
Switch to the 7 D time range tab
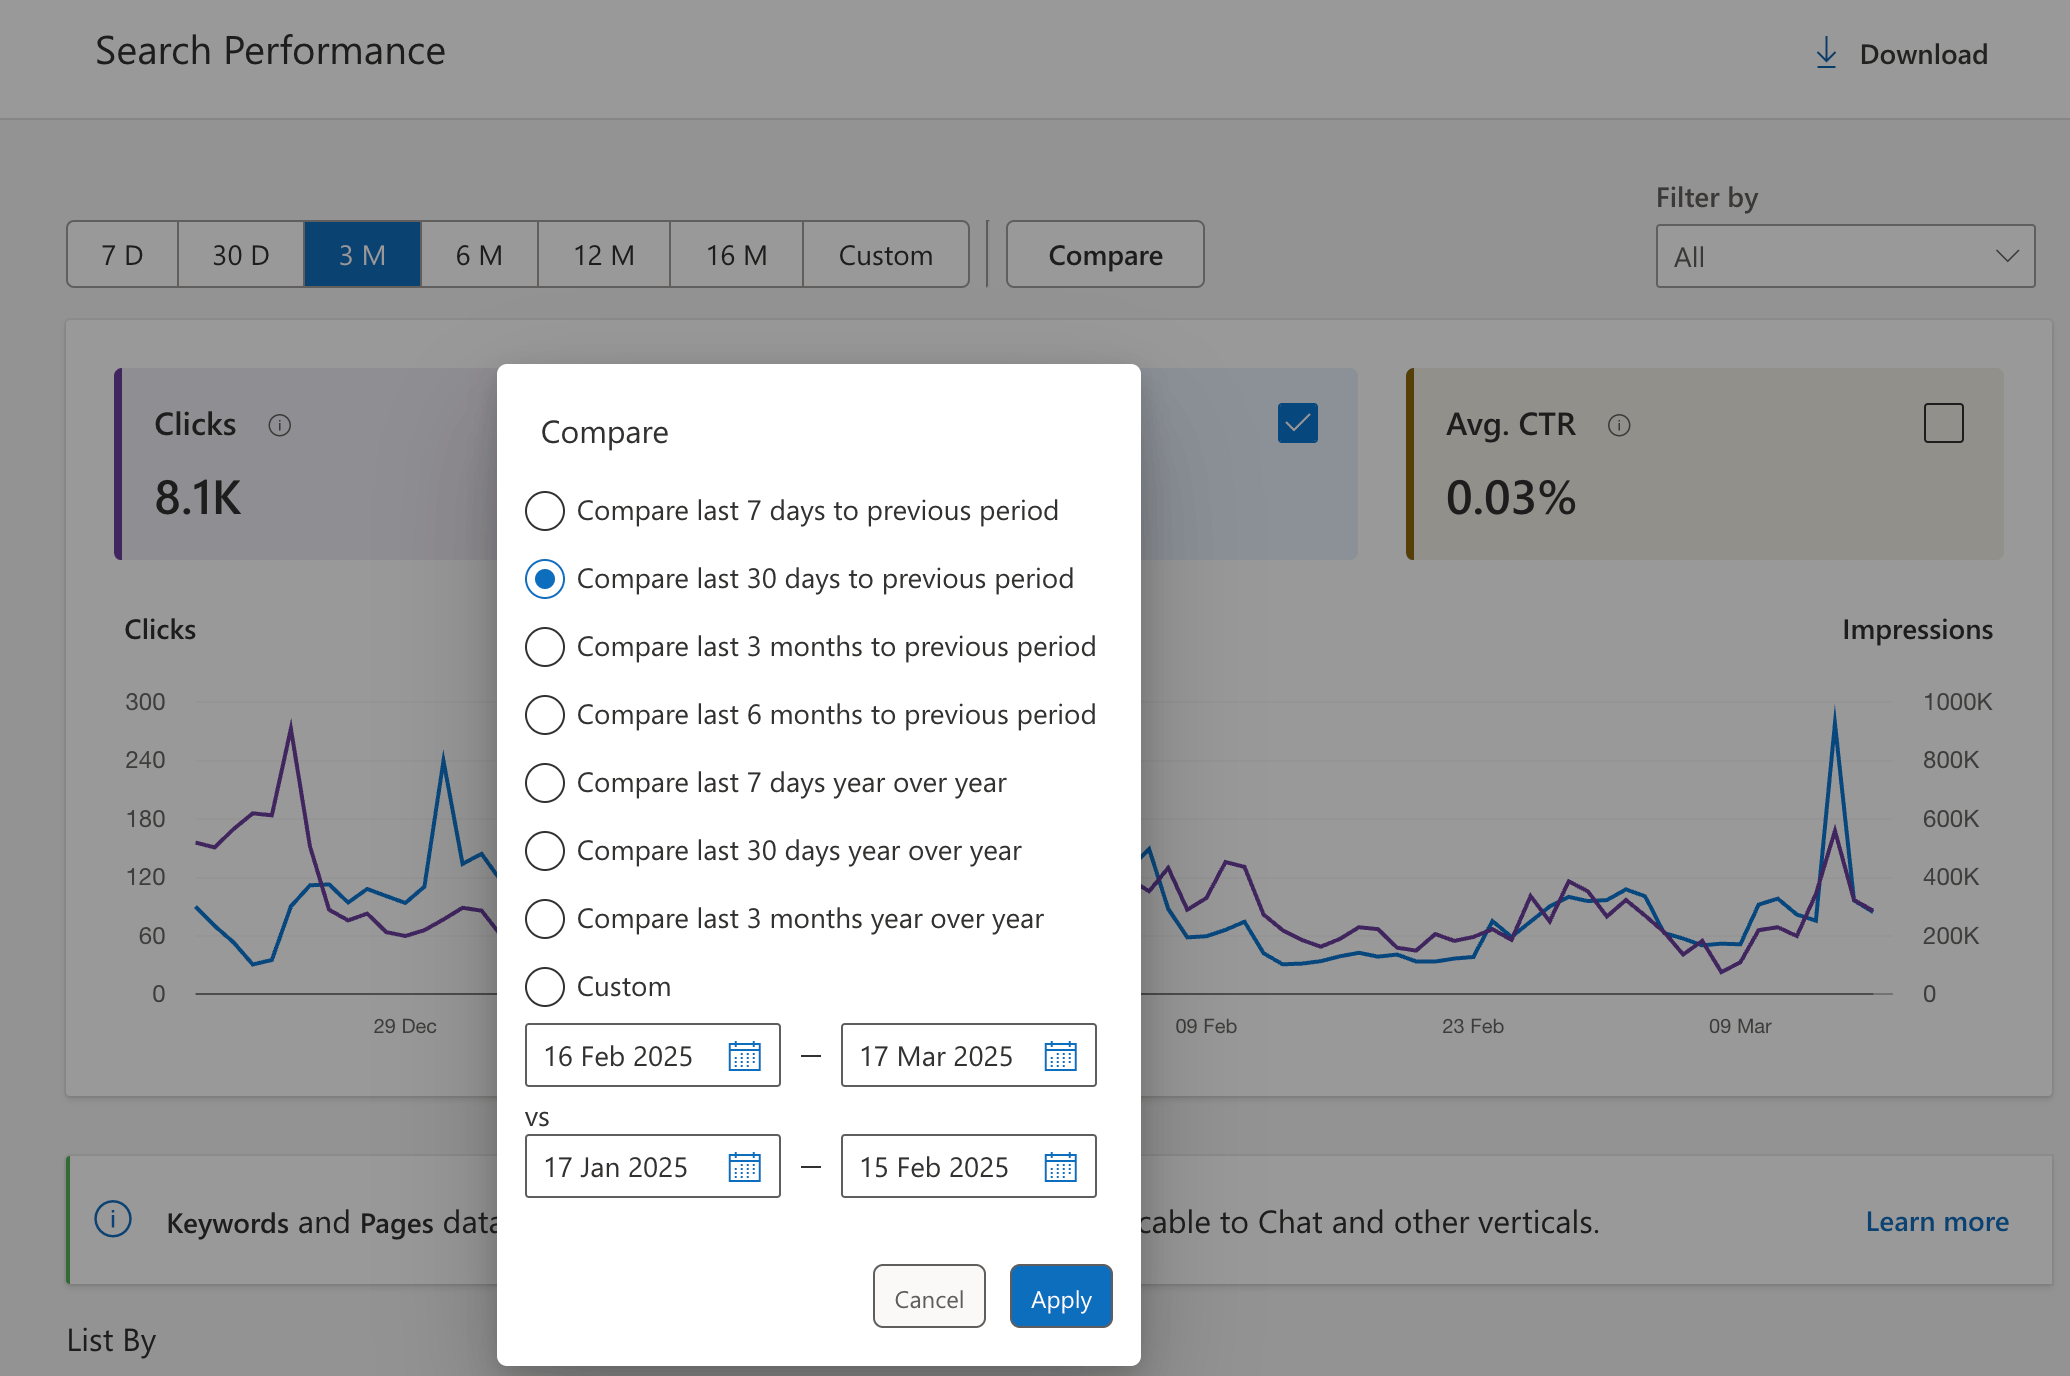(x=123, y=254)
